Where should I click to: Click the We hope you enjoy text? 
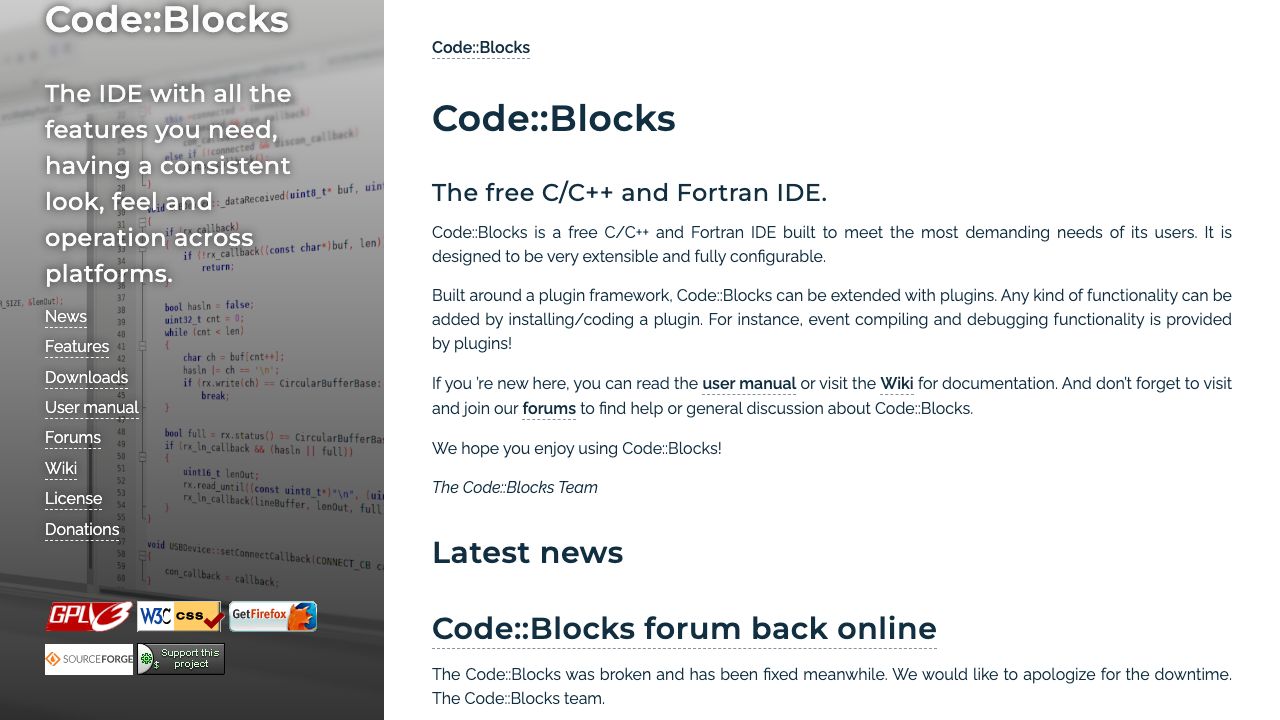577,449
